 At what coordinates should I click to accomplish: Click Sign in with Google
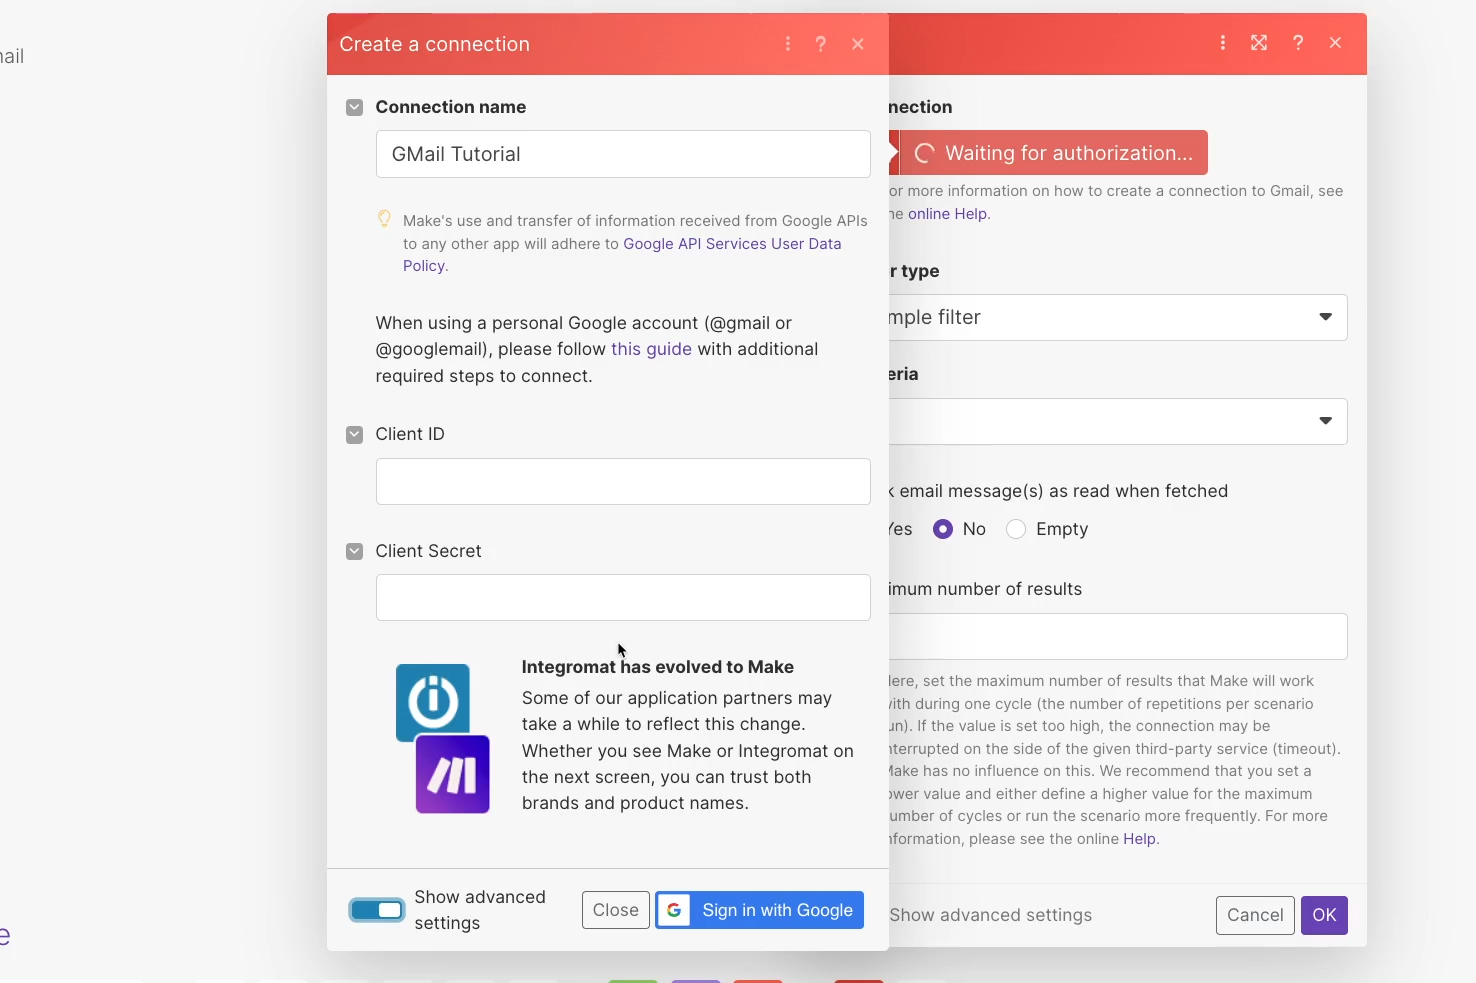(760, 910)
